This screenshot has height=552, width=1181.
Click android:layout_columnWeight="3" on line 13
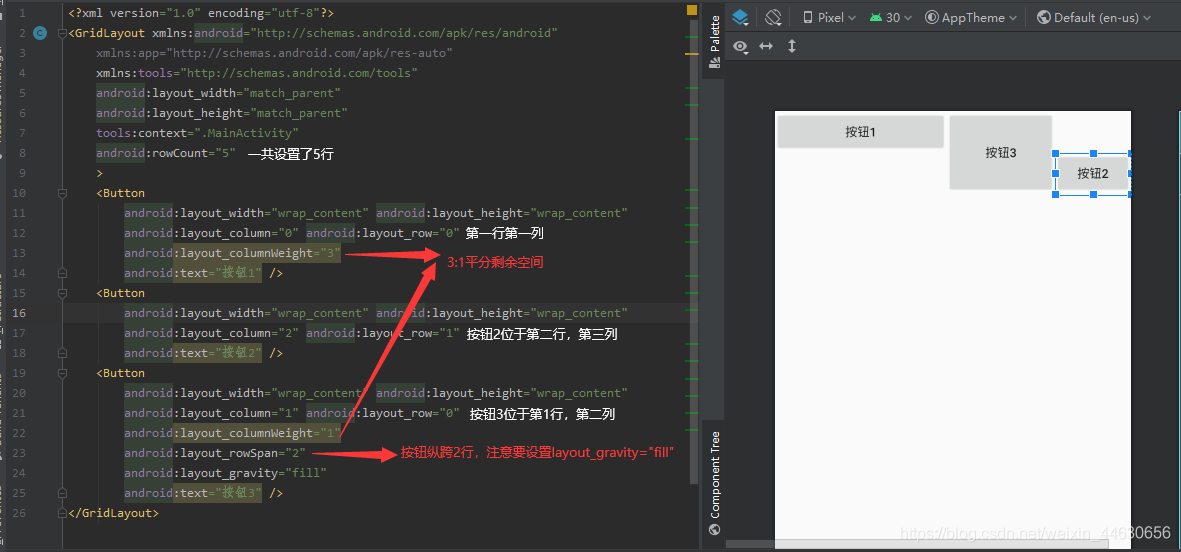tap(233, 253)
